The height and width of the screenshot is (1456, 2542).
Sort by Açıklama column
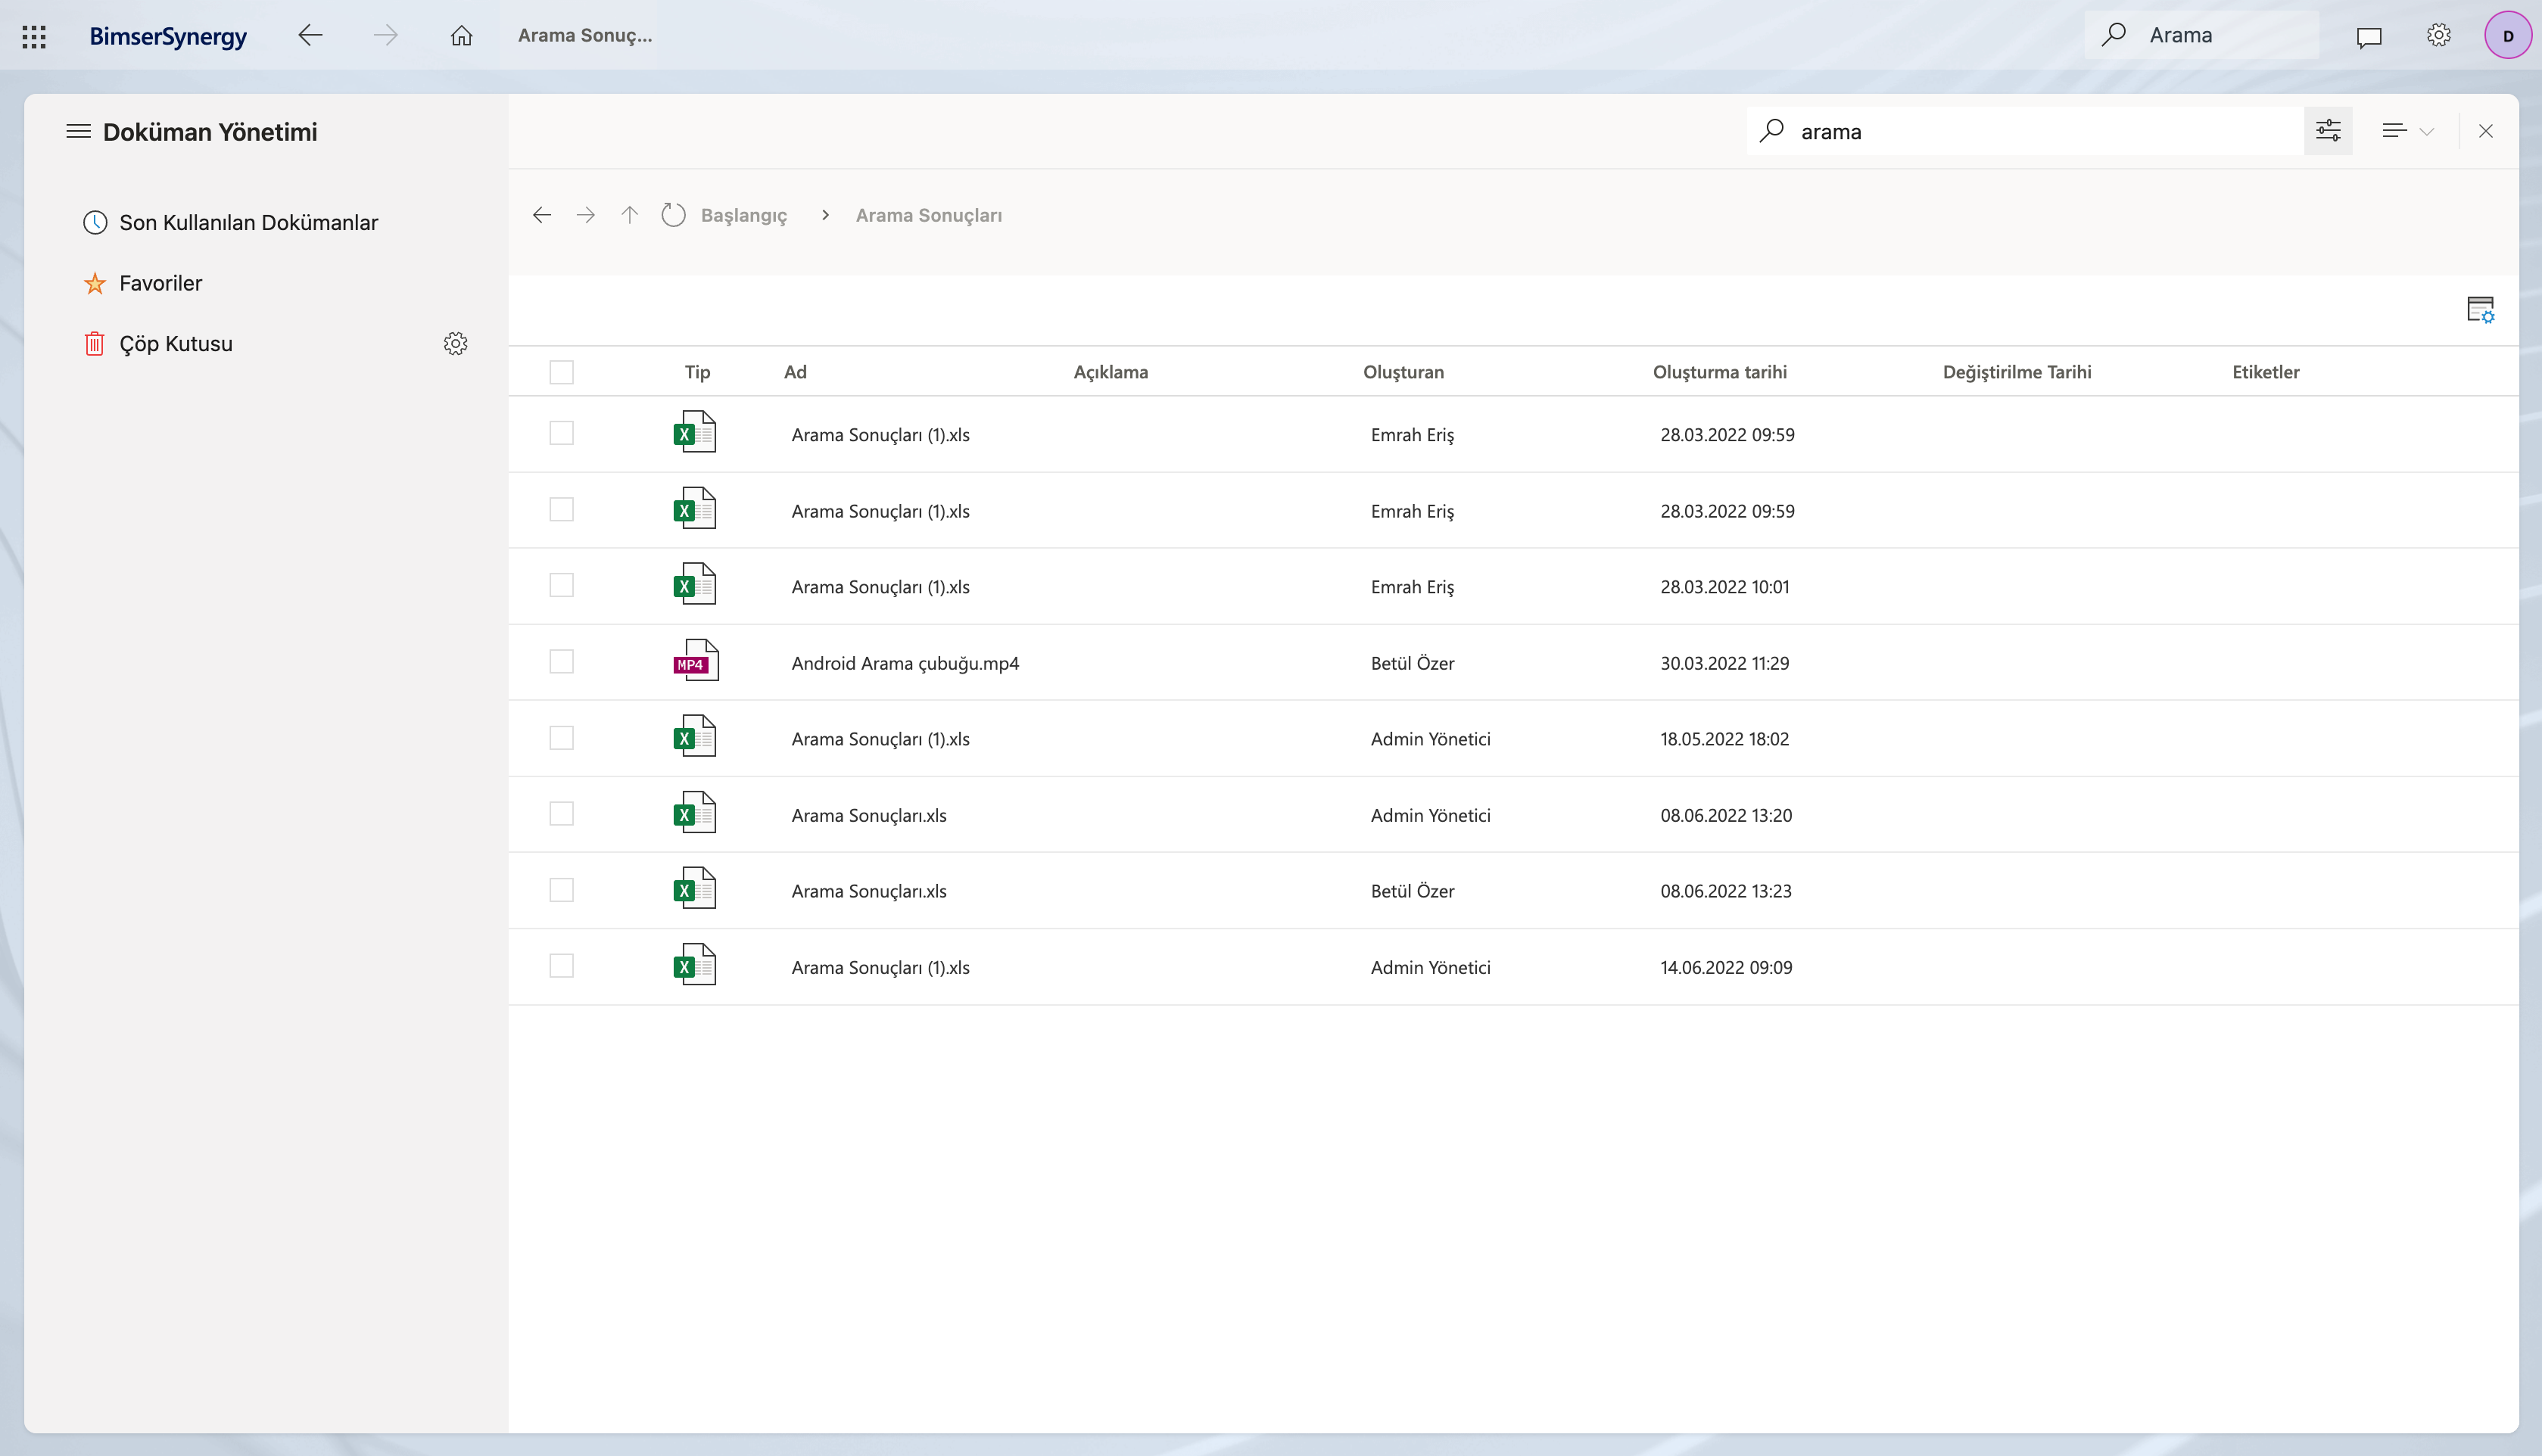click(x=1111, y=372)
